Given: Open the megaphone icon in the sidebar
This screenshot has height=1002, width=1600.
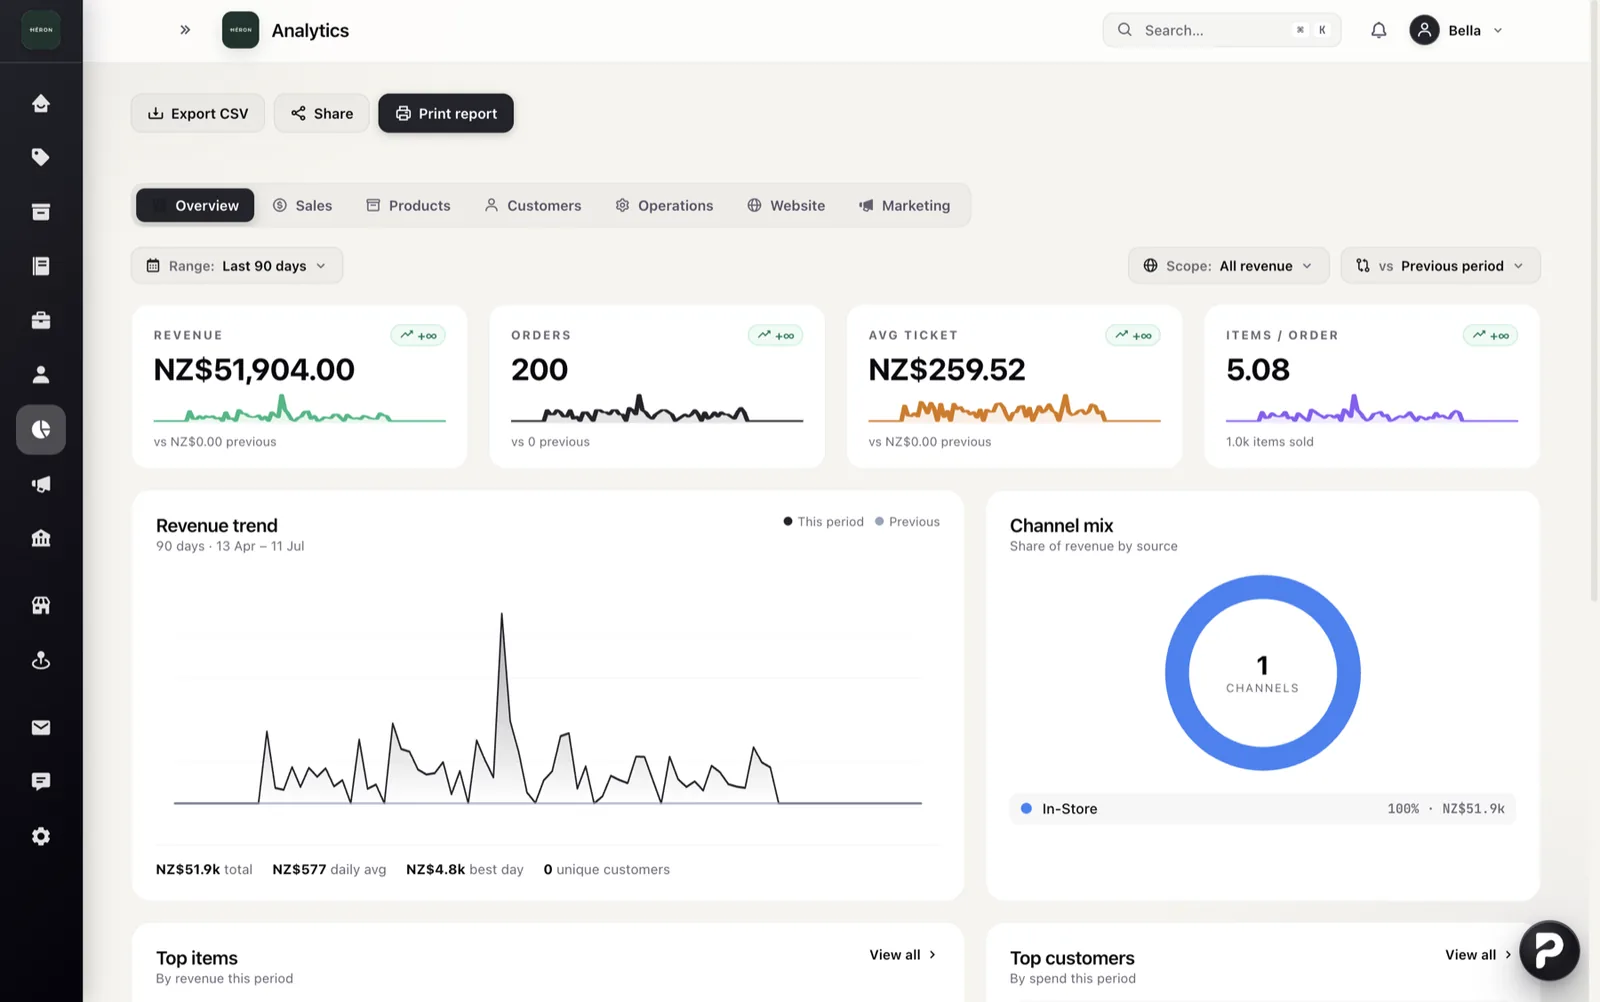Looking at the screenshot, I should [x=41, y=484].
